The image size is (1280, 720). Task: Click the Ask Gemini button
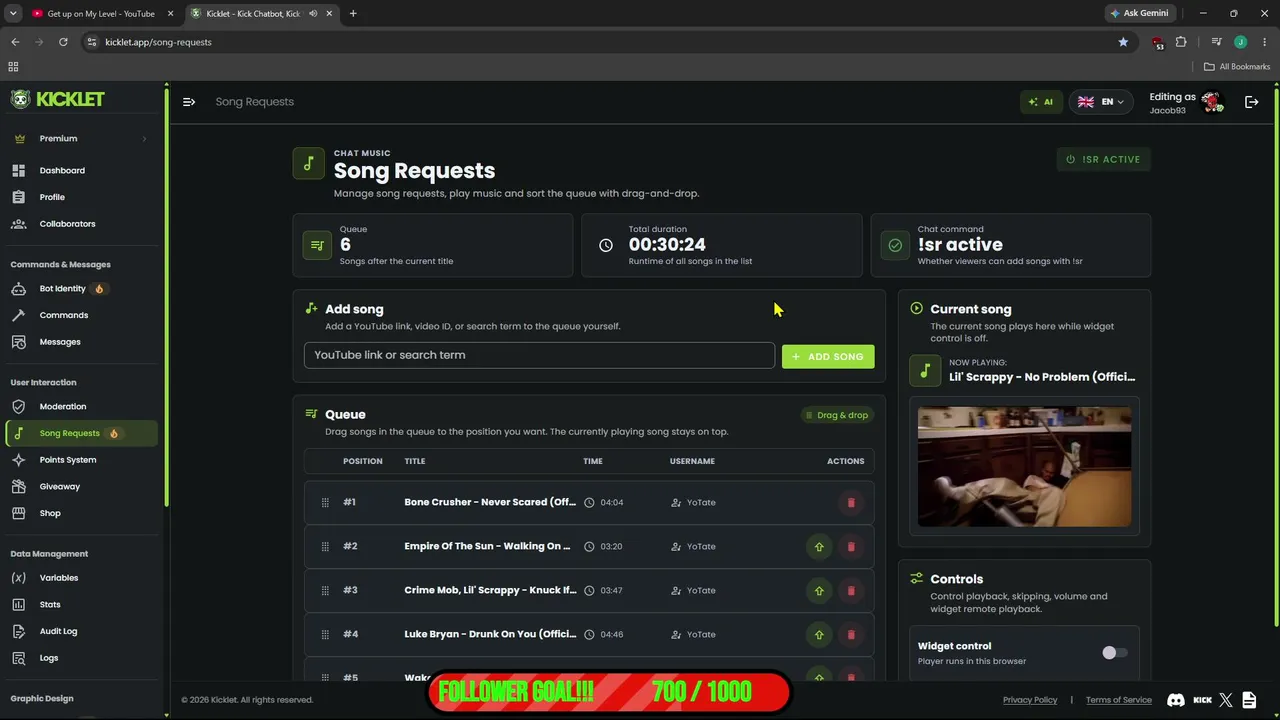[x=1139, y=14]
